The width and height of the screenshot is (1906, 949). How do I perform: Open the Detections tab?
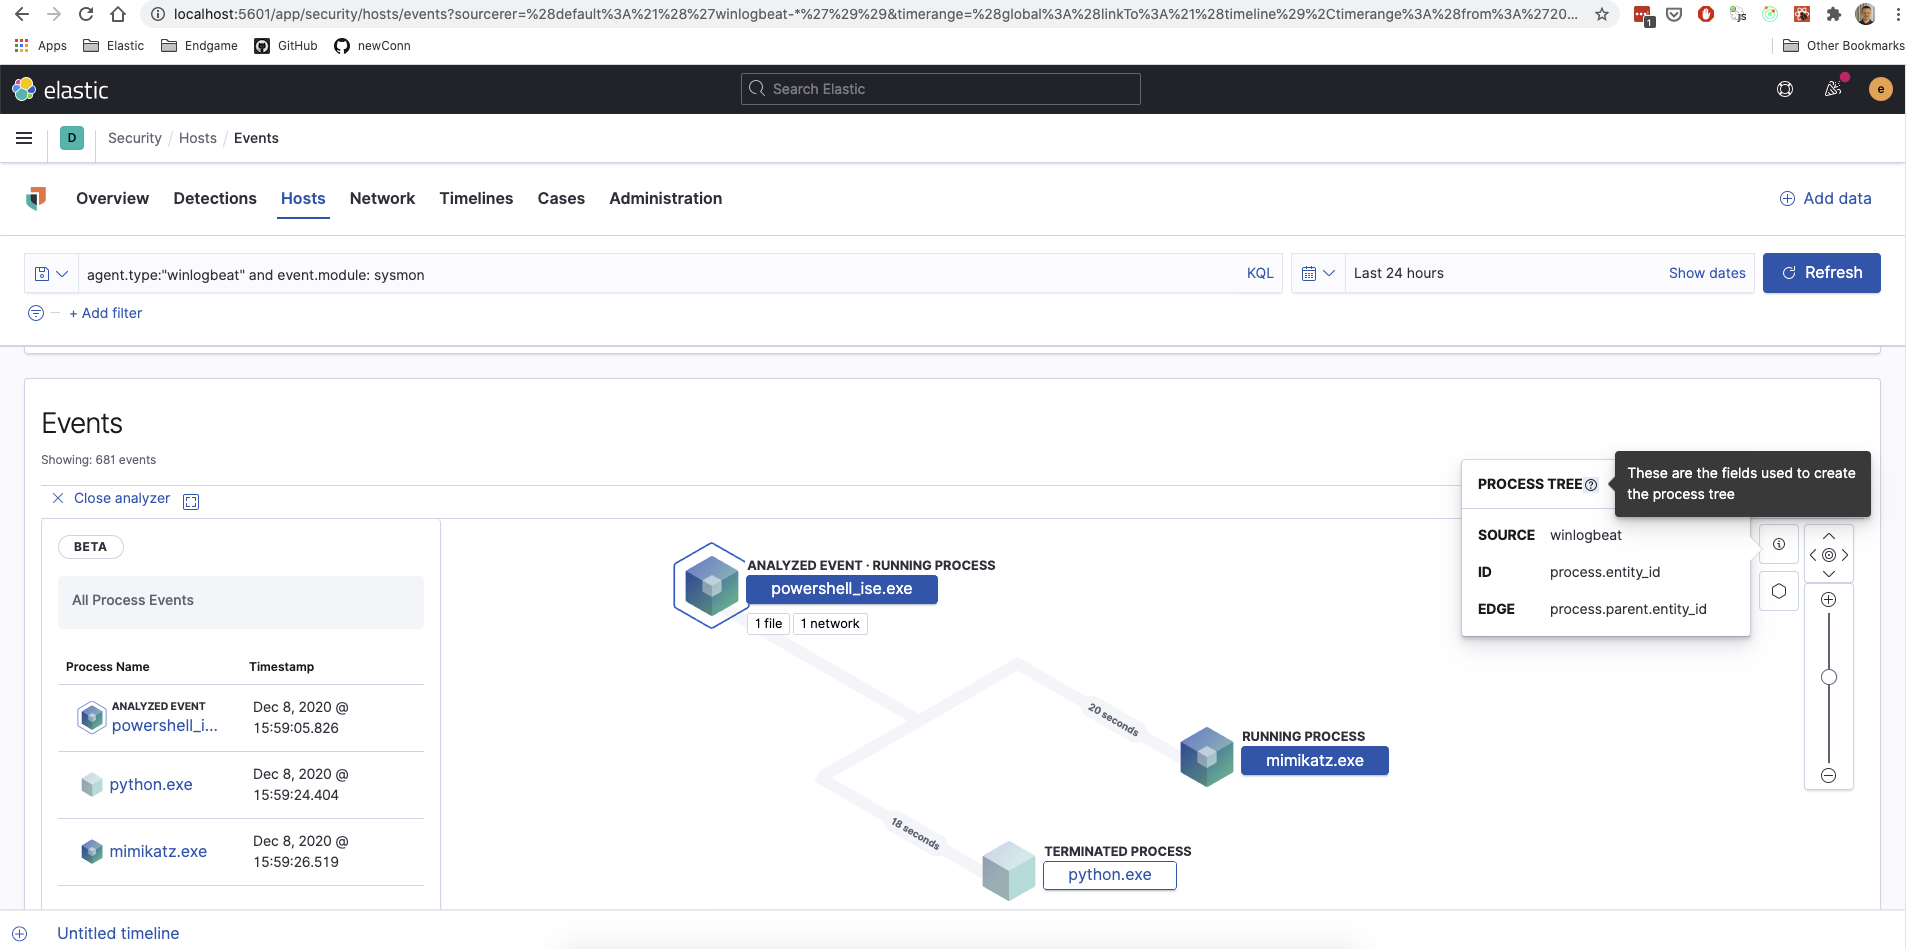point(215,198)
